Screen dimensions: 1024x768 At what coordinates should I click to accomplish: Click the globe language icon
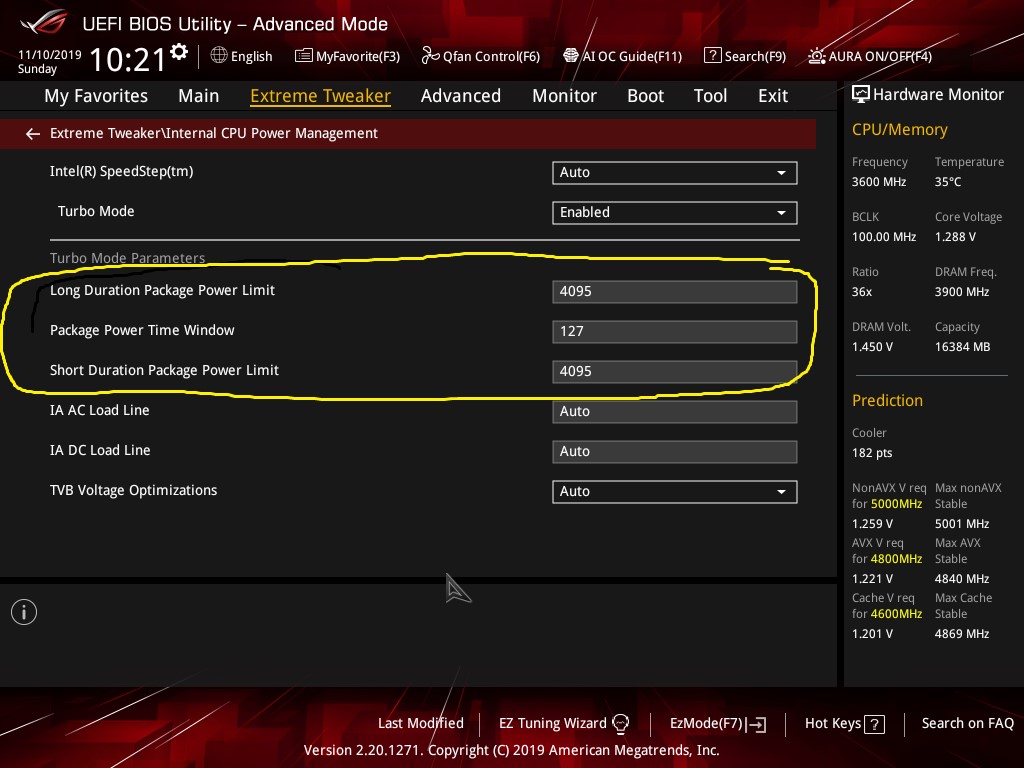coord(219,56)
